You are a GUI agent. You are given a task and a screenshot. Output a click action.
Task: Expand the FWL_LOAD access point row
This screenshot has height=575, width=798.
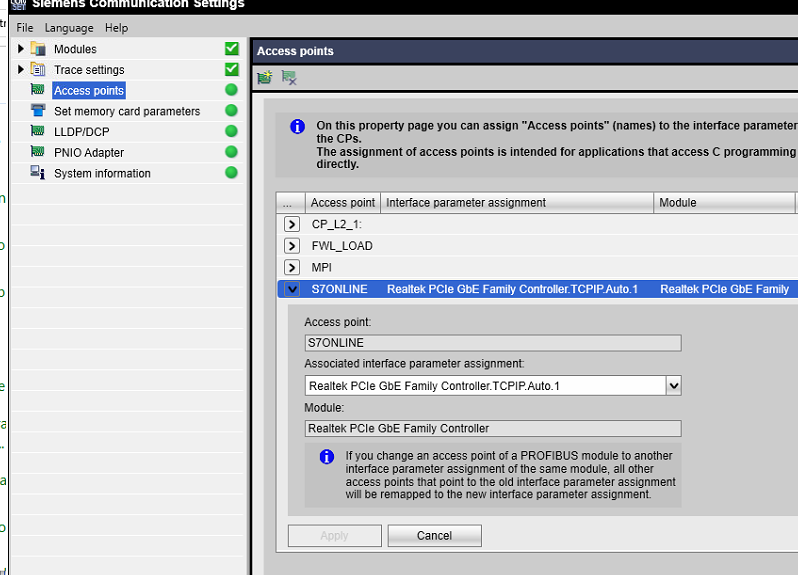point(292,246)
